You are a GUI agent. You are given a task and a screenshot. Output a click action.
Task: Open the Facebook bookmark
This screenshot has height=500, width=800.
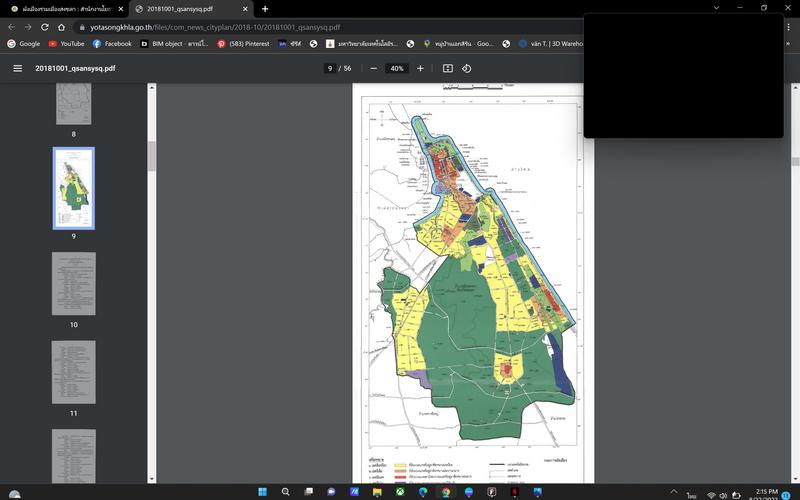coord(112,44)
